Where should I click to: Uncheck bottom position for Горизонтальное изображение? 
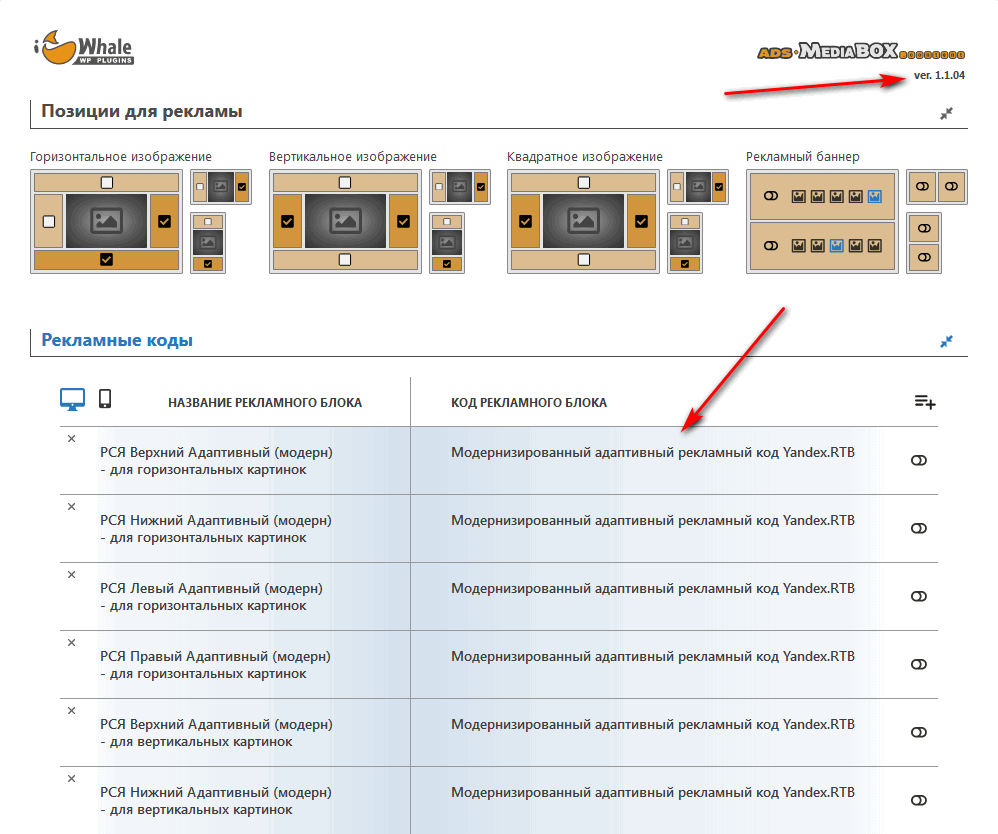pyautogui.click(x=107, y=260)
